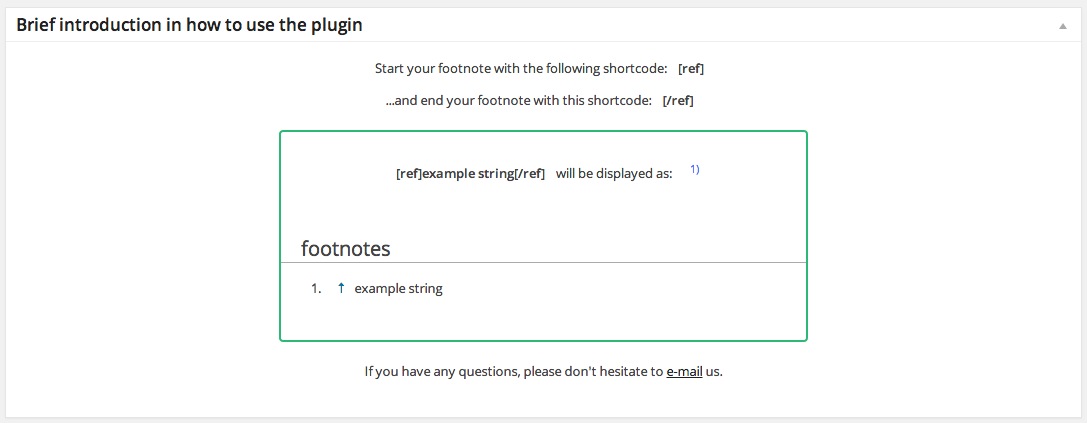Screen dimensions: 1087x423
Task: Click the 'will be displayed as:' text
Action: click(x=614, y=173)
